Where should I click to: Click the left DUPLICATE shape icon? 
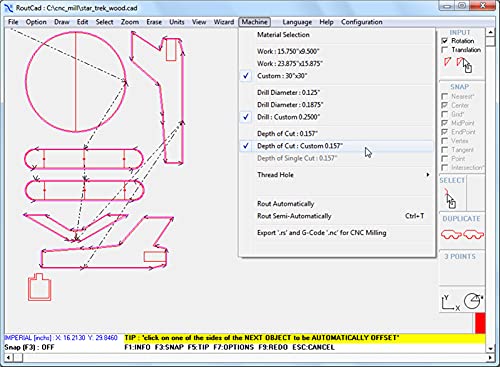(x=451, y=235)
